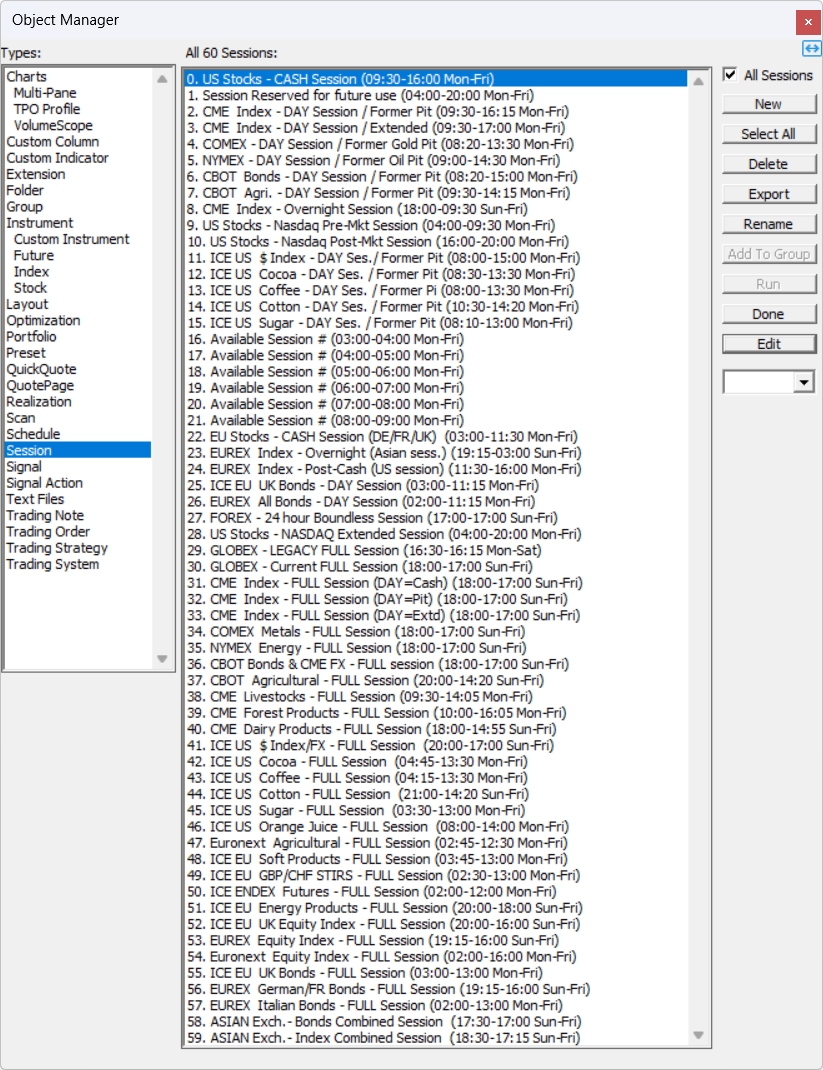Open the dropdown below the Edit button

pos(804,382)
